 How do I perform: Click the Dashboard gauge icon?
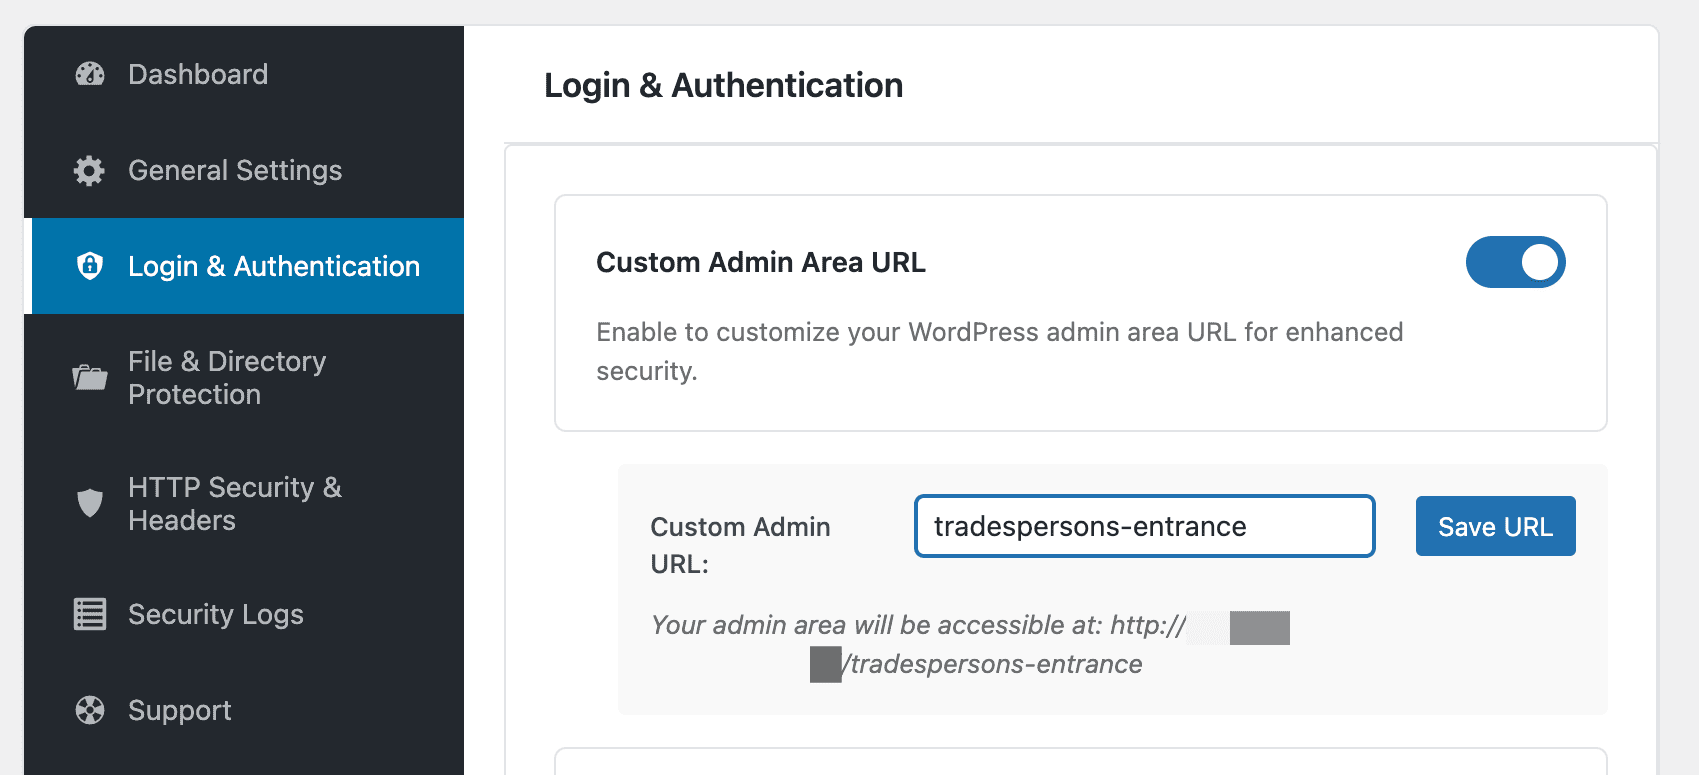point(90,74)
